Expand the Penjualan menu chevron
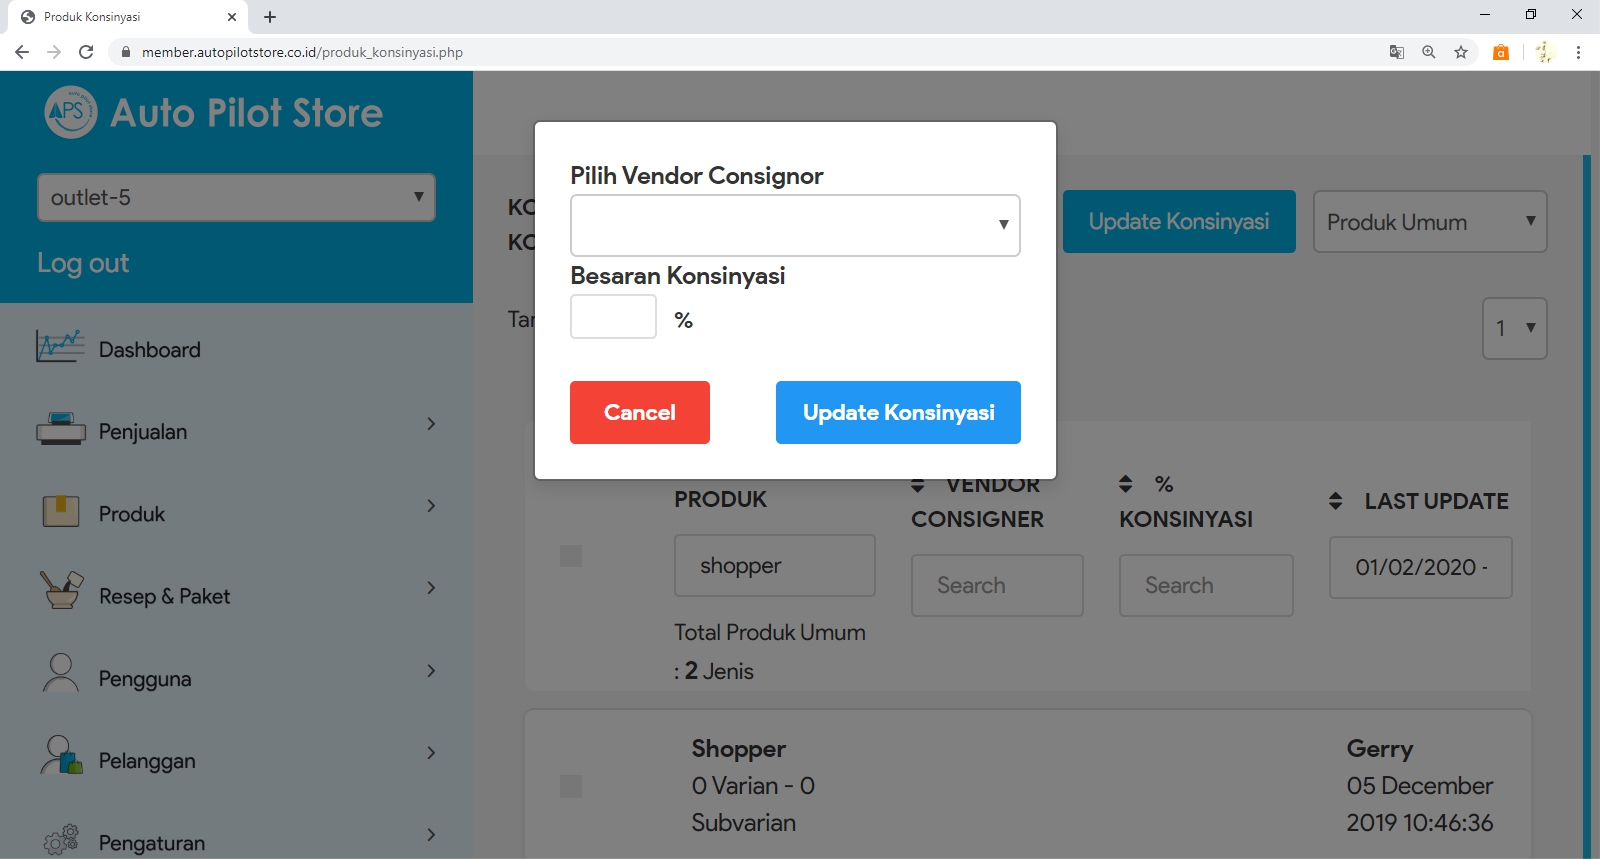This screenshot has width=1600, height=859. 431,424
